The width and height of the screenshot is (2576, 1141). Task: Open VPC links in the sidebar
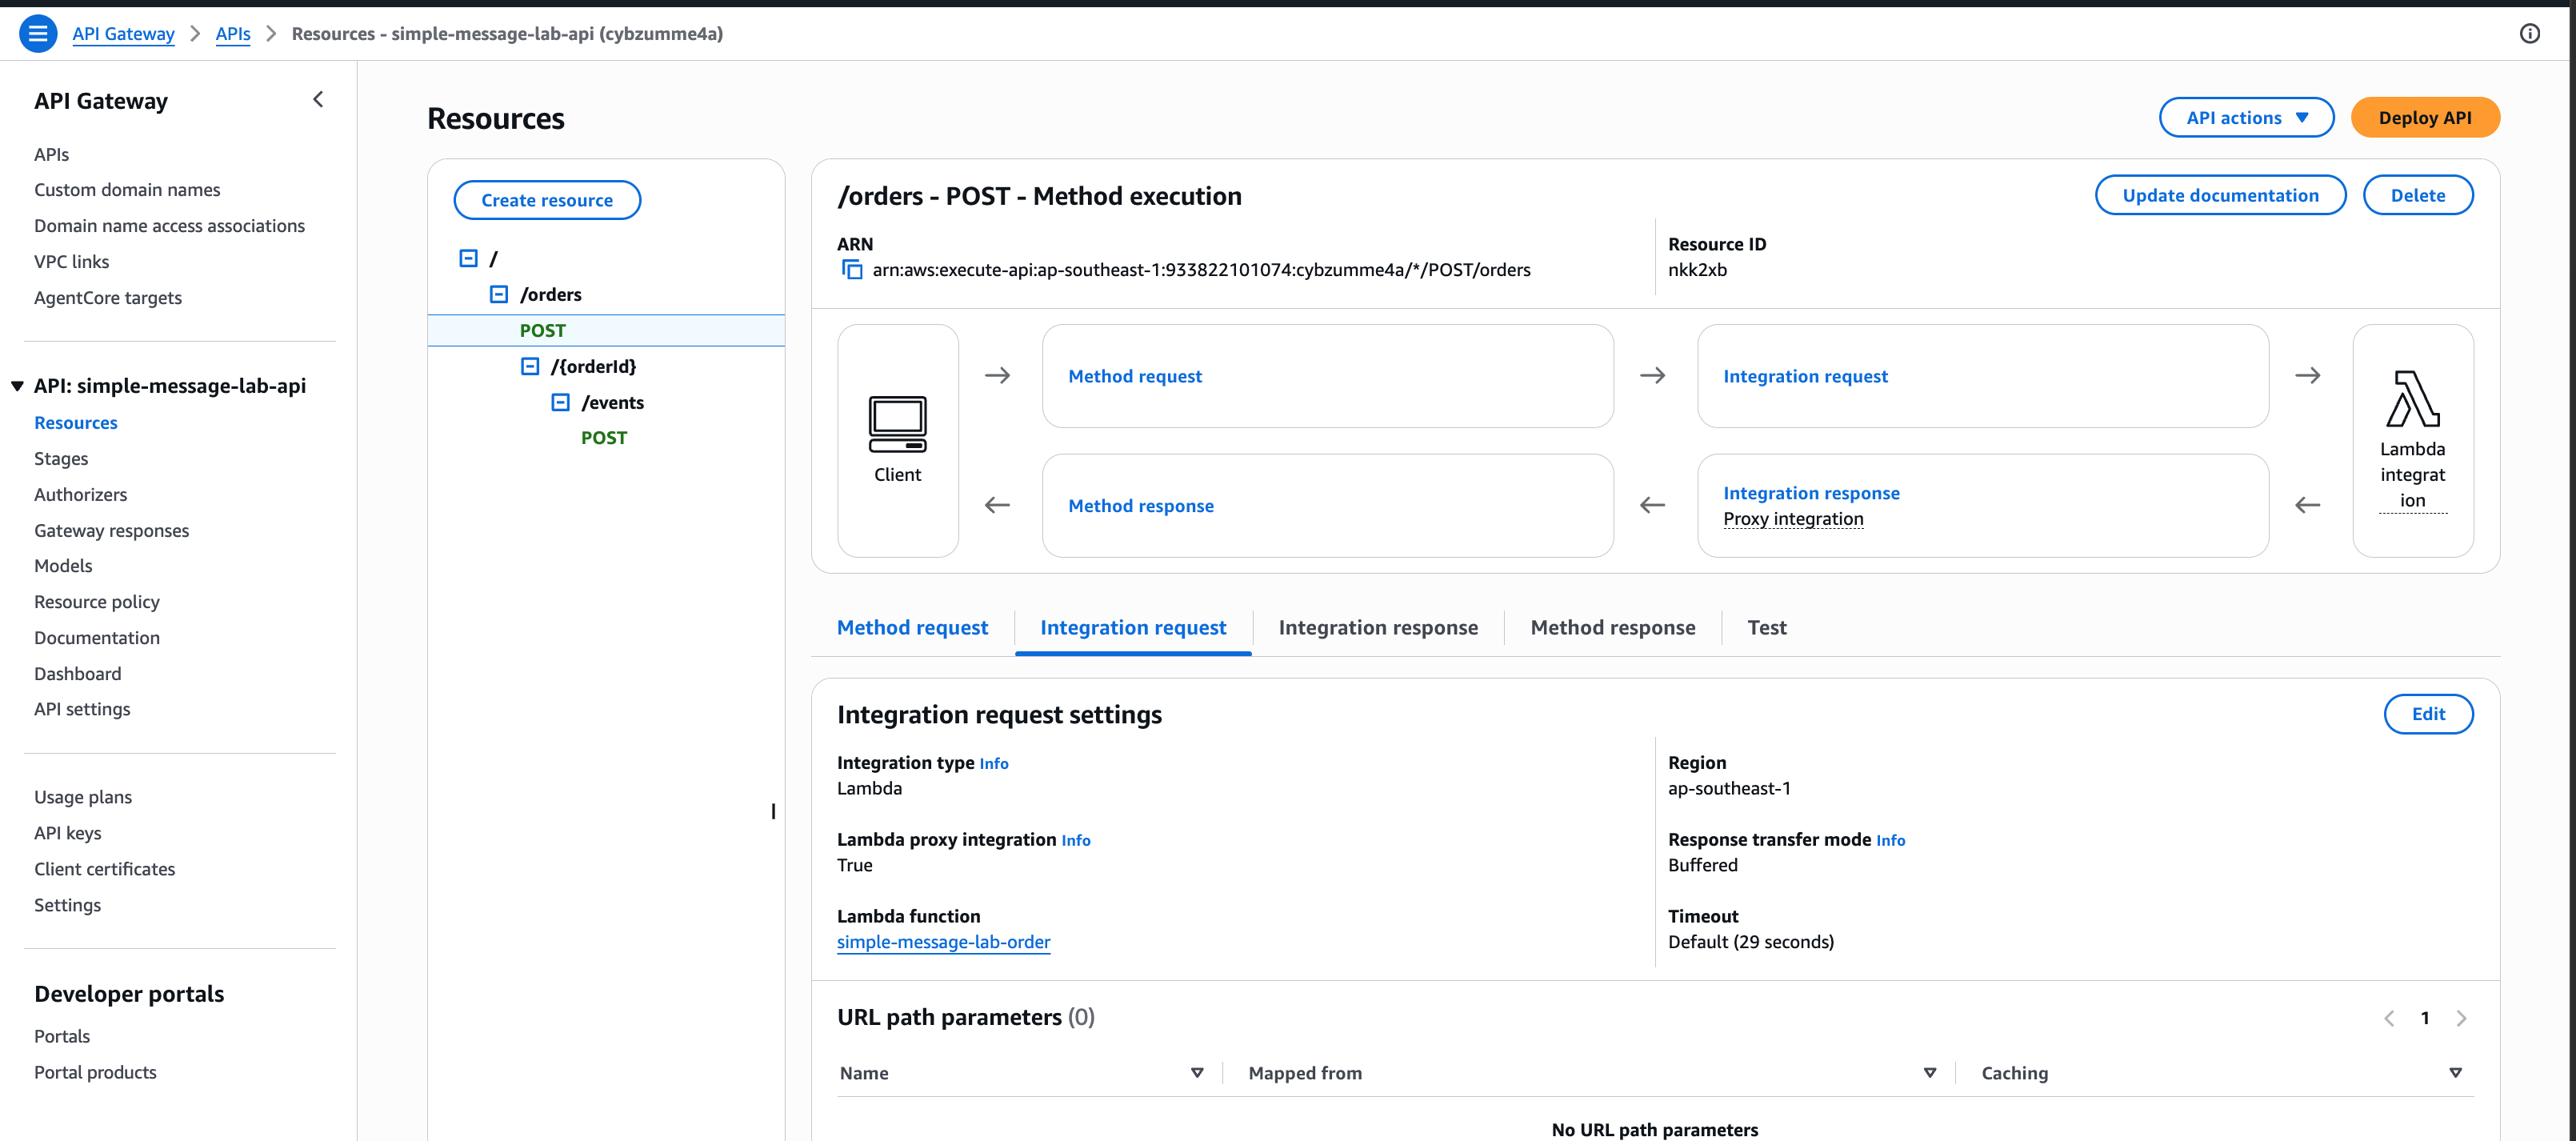point(71,261)
